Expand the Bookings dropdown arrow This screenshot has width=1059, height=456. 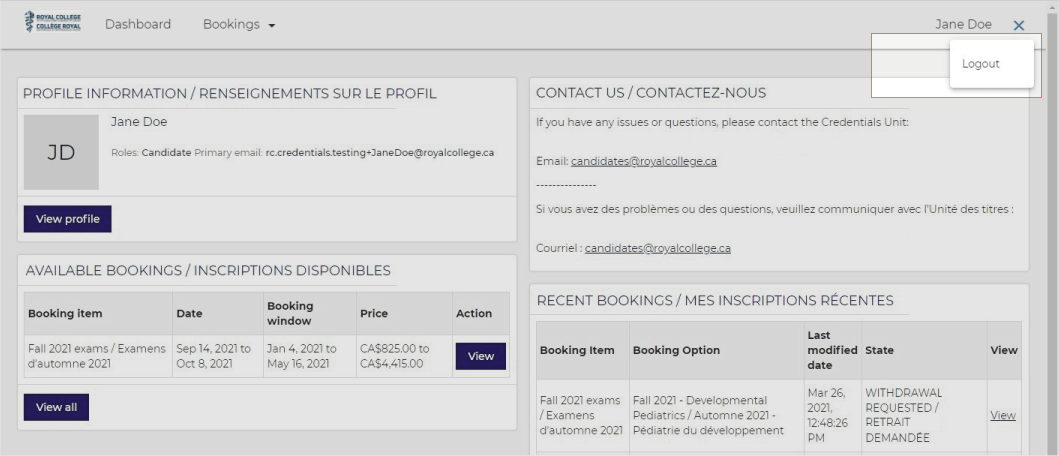[x=272, y=26]
